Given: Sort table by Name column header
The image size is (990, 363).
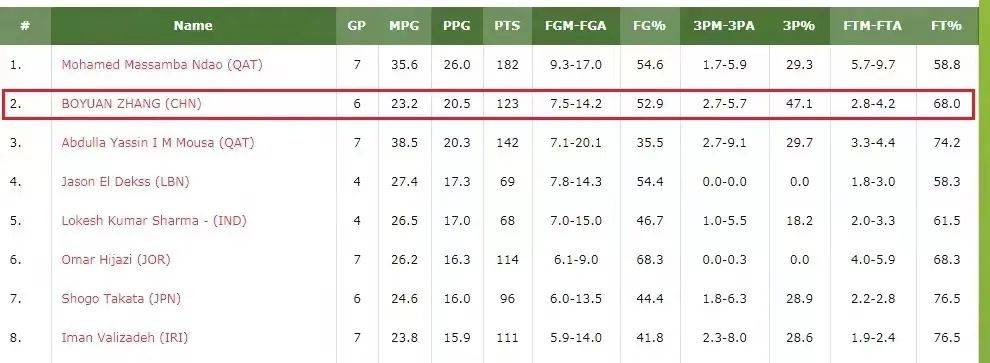Looking at the screenshot, I should tap(193, 26).
